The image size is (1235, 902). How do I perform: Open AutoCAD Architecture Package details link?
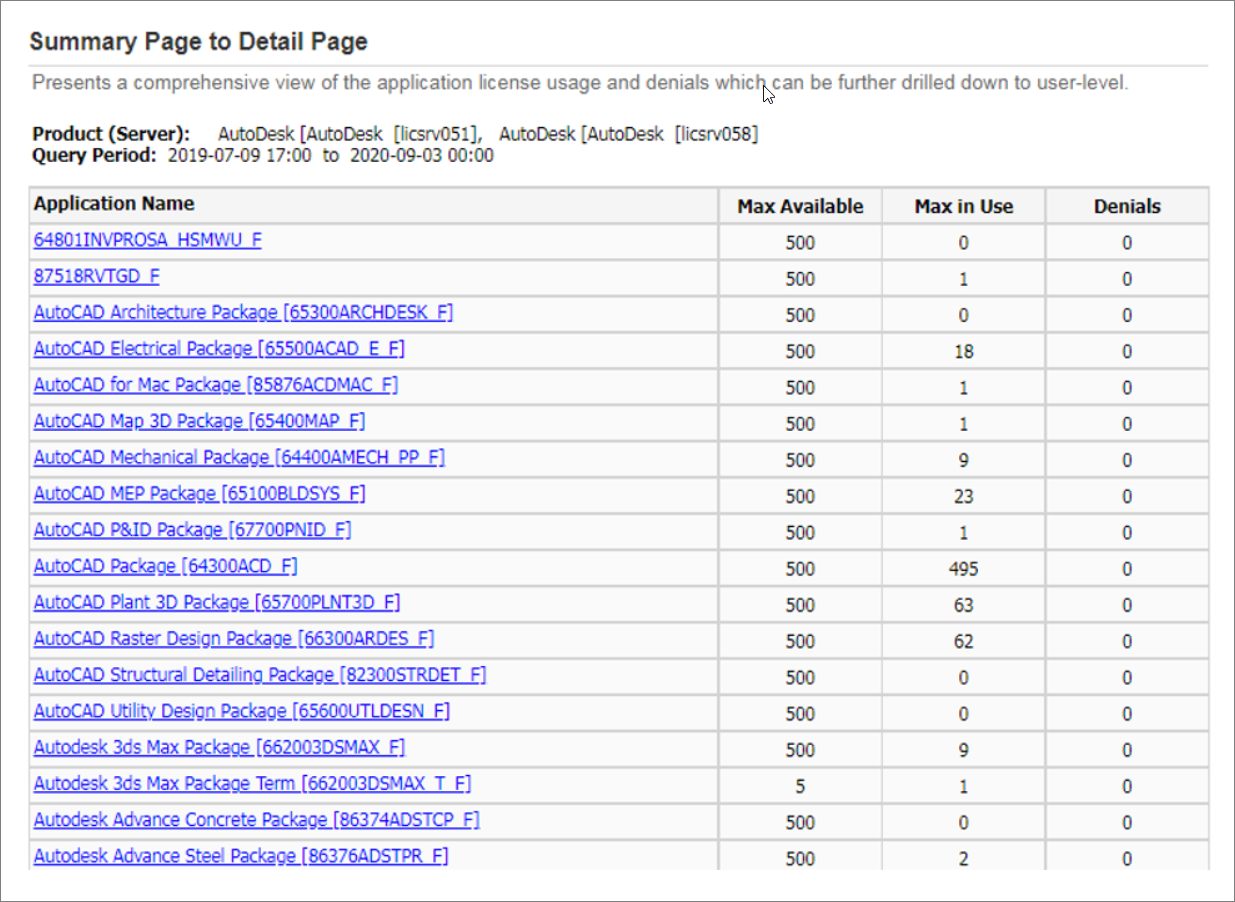tap(243, 313)
